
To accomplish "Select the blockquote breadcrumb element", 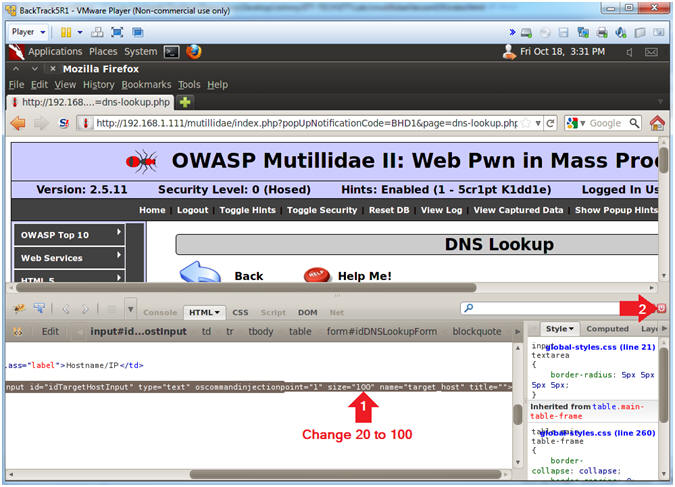I will coord(477,332).
